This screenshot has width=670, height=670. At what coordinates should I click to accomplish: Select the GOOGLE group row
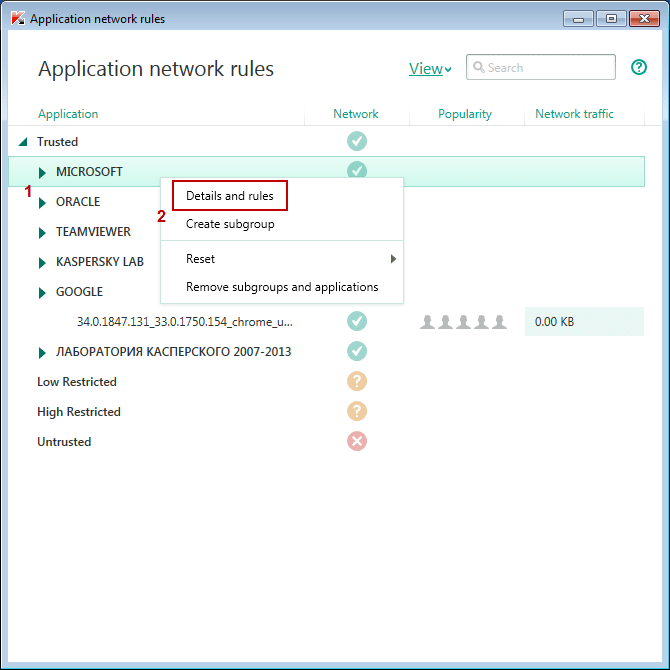(x=79, y=292)
